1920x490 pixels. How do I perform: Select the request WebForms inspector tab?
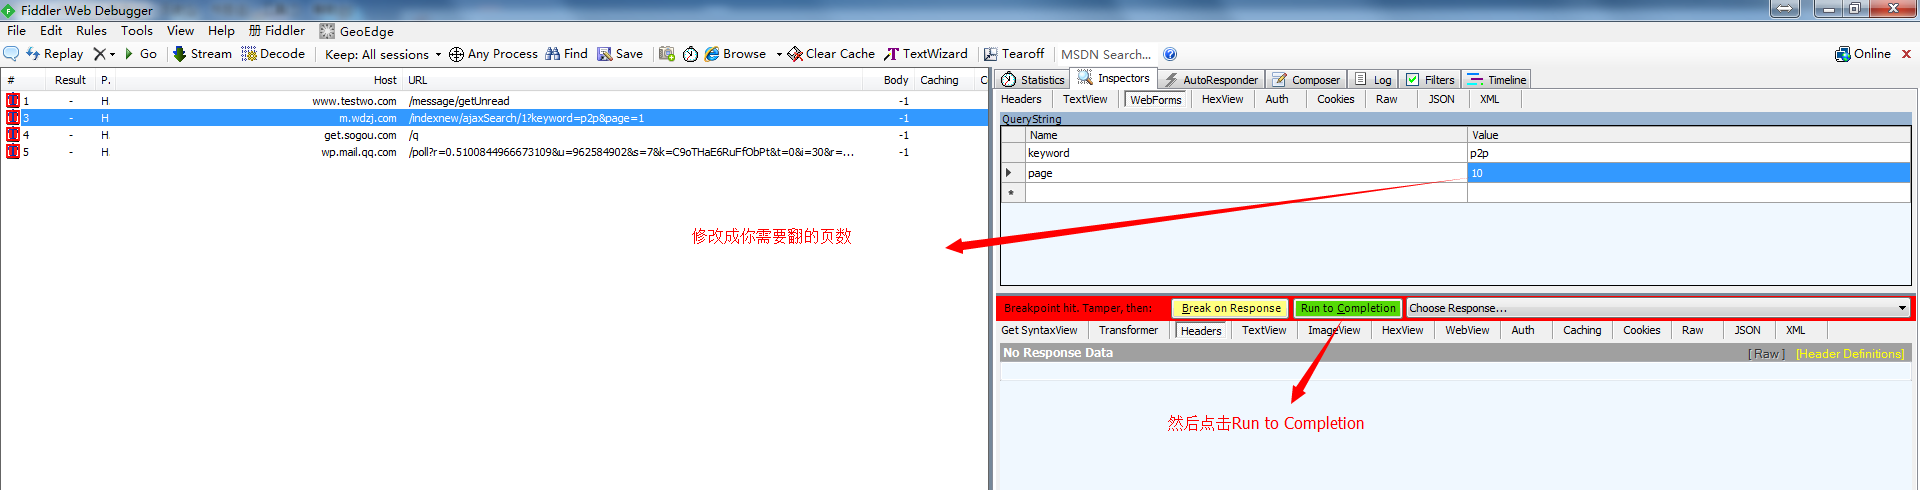[x=1156, y=99]
